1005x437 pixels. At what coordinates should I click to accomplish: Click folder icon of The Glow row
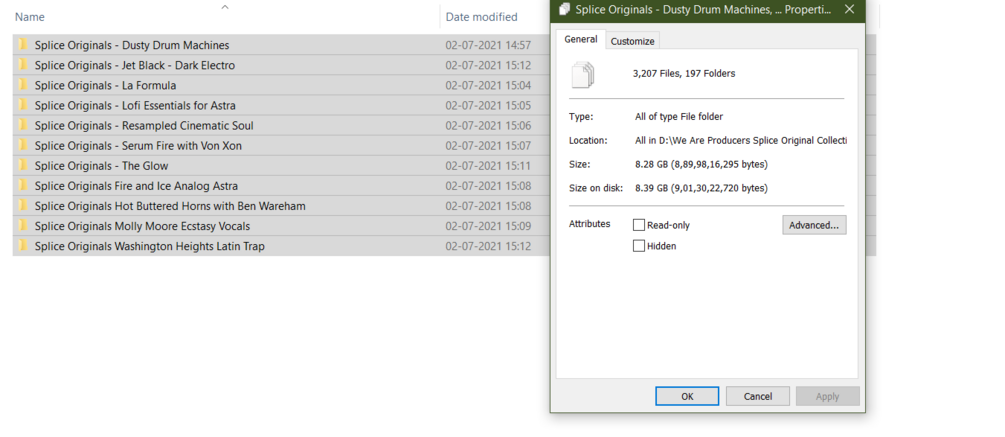[x=23, y=166]
